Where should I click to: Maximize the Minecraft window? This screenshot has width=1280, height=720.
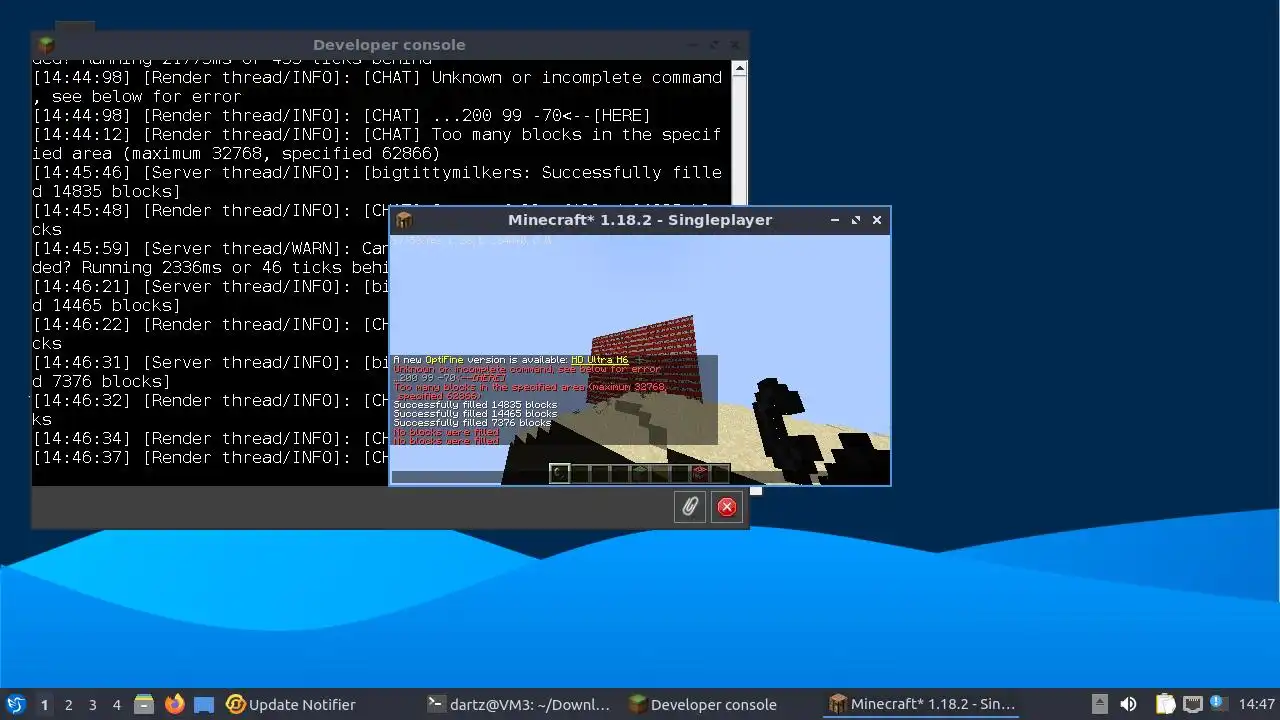tap(856, 220)
